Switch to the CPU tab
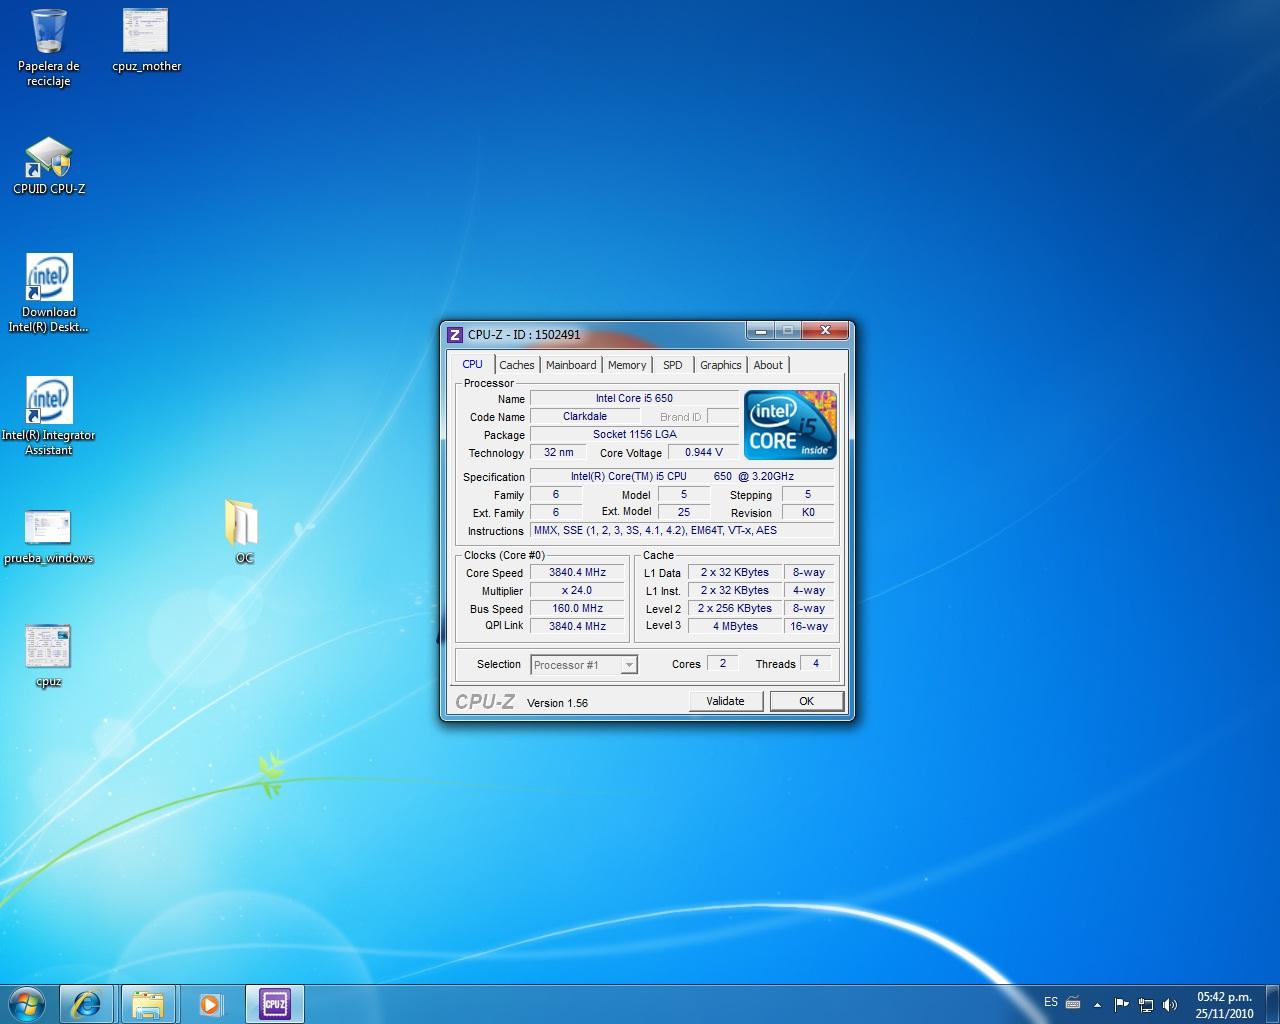Image resolution: width=1280 pixels, height=1024 pixels. click(x=472, y=365)
